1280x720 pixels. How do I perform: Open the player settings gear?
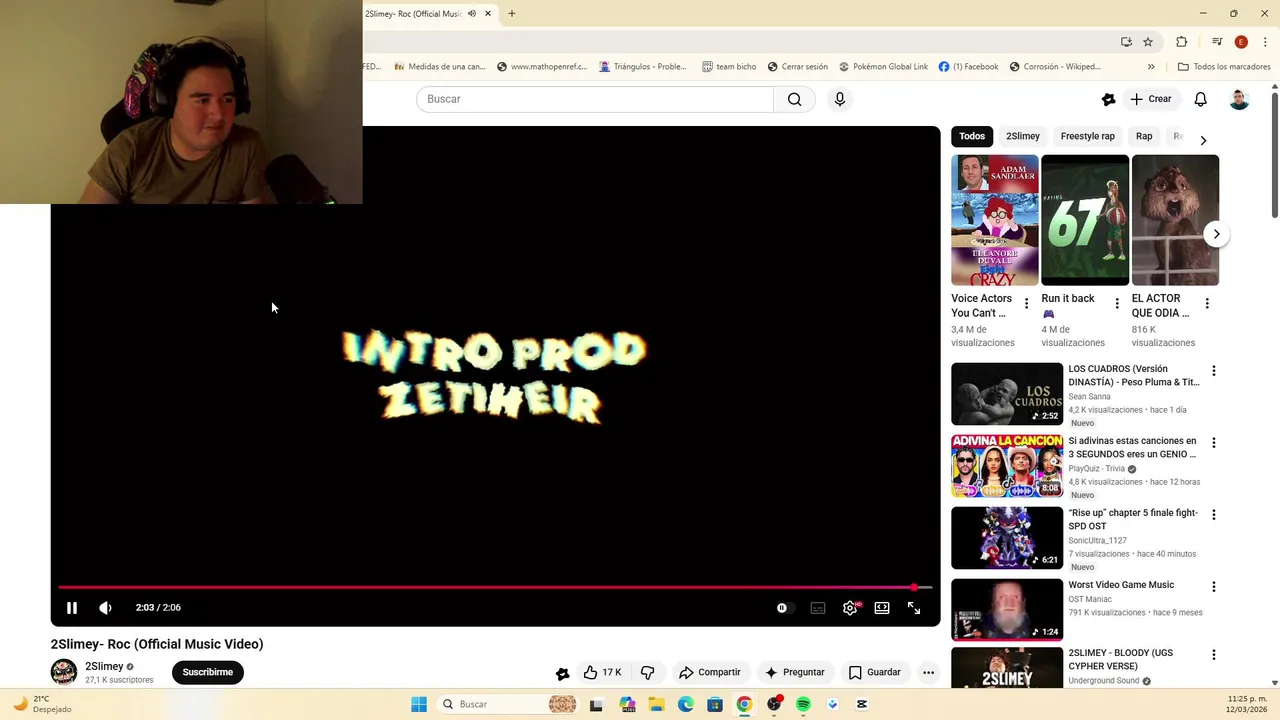850,608
